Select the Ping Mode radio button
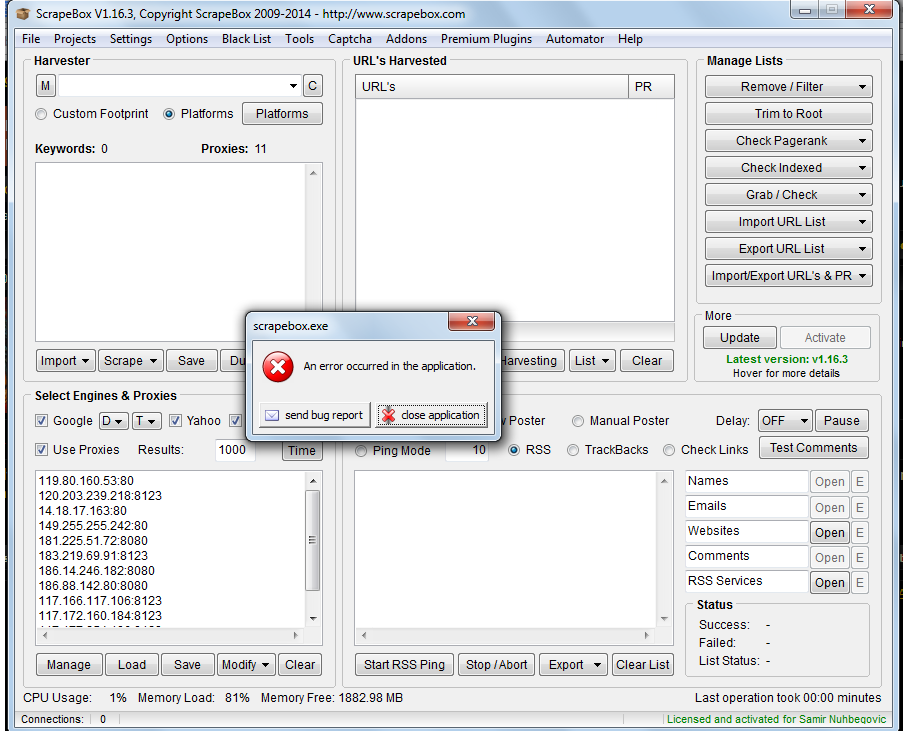 pos(361,451)
